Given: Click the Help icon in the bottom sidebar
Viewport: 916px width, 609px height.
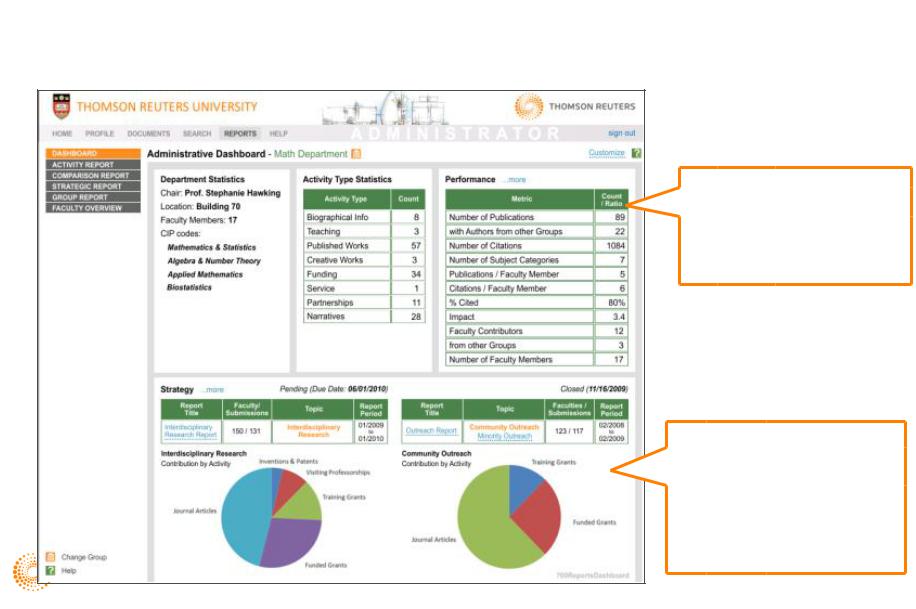Looking at the screenshot, I should point(51,570).
